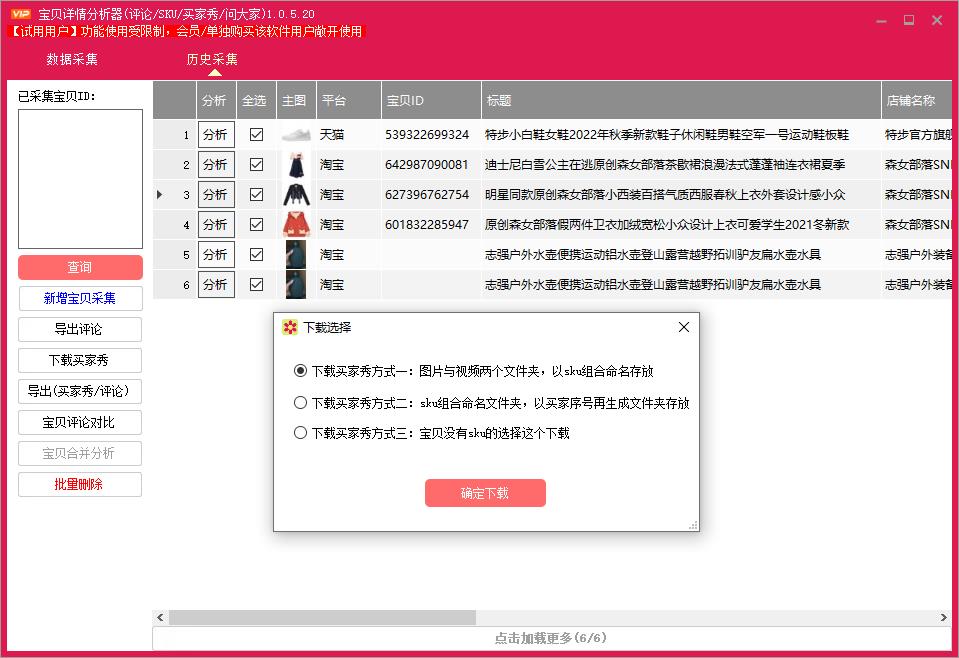Click 新增宝贝采集 to add new collection
959x658 pixels.
click(x=79, y=298)
